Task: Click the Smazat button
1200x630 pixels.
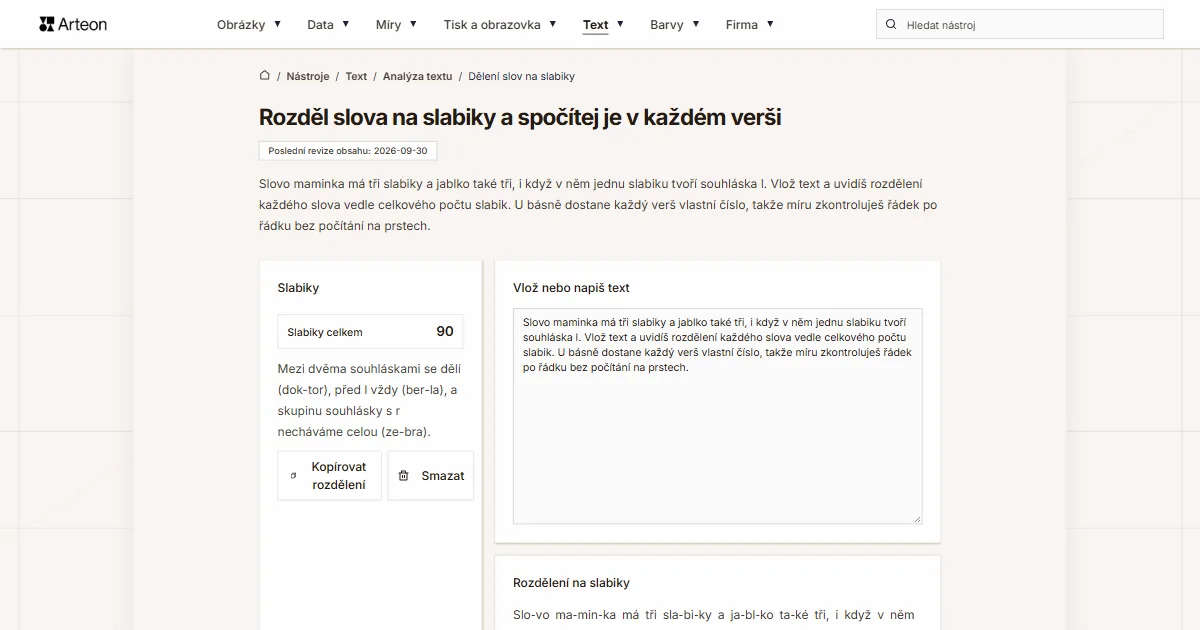Action: (431, 476)
